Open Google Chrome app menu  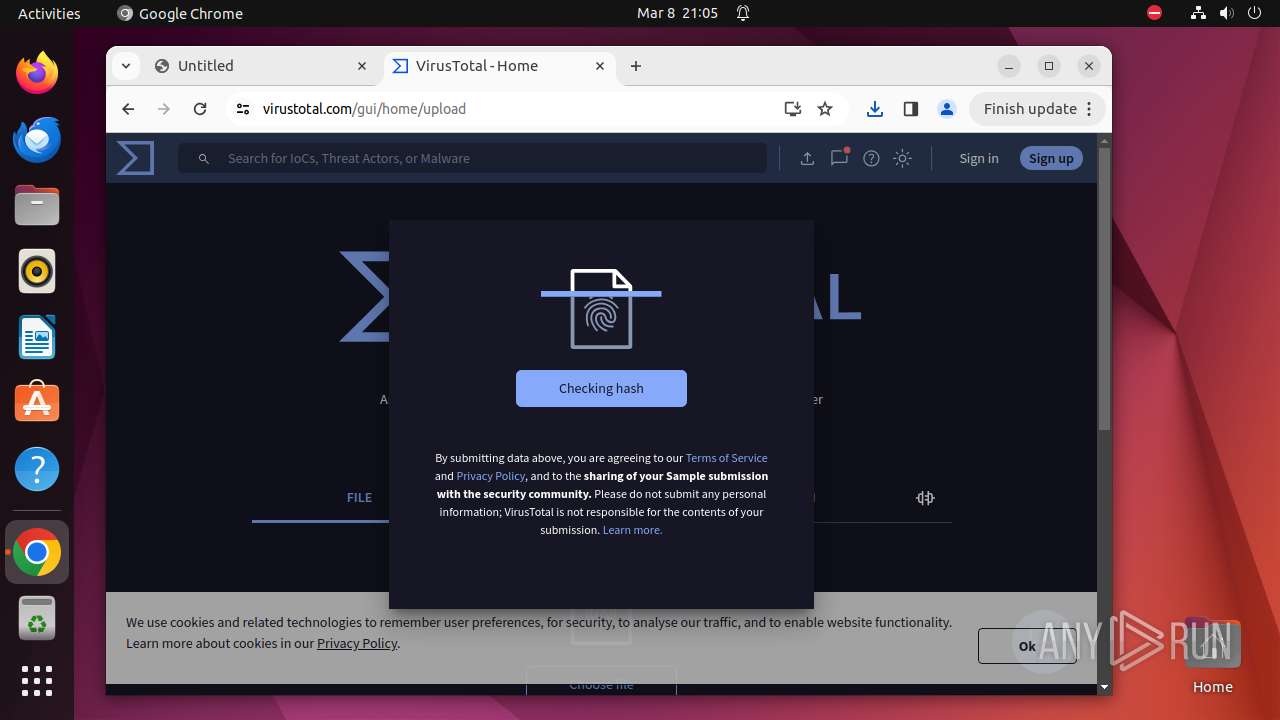180,13
